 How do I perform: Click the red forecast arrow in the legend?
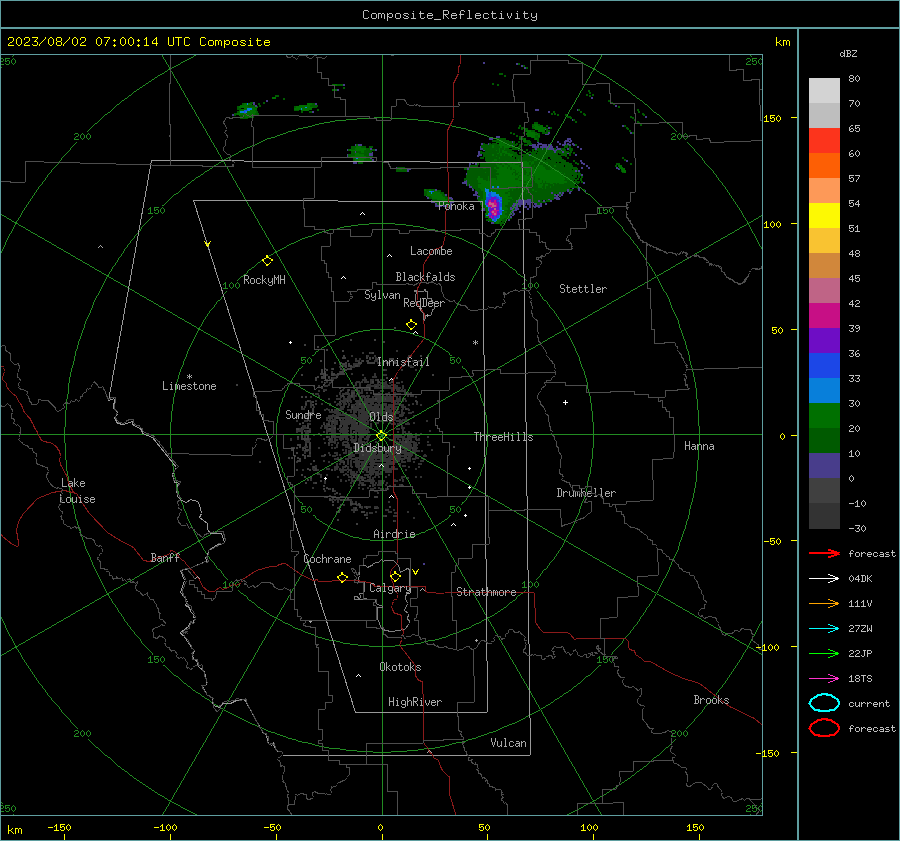coord(824,553)
